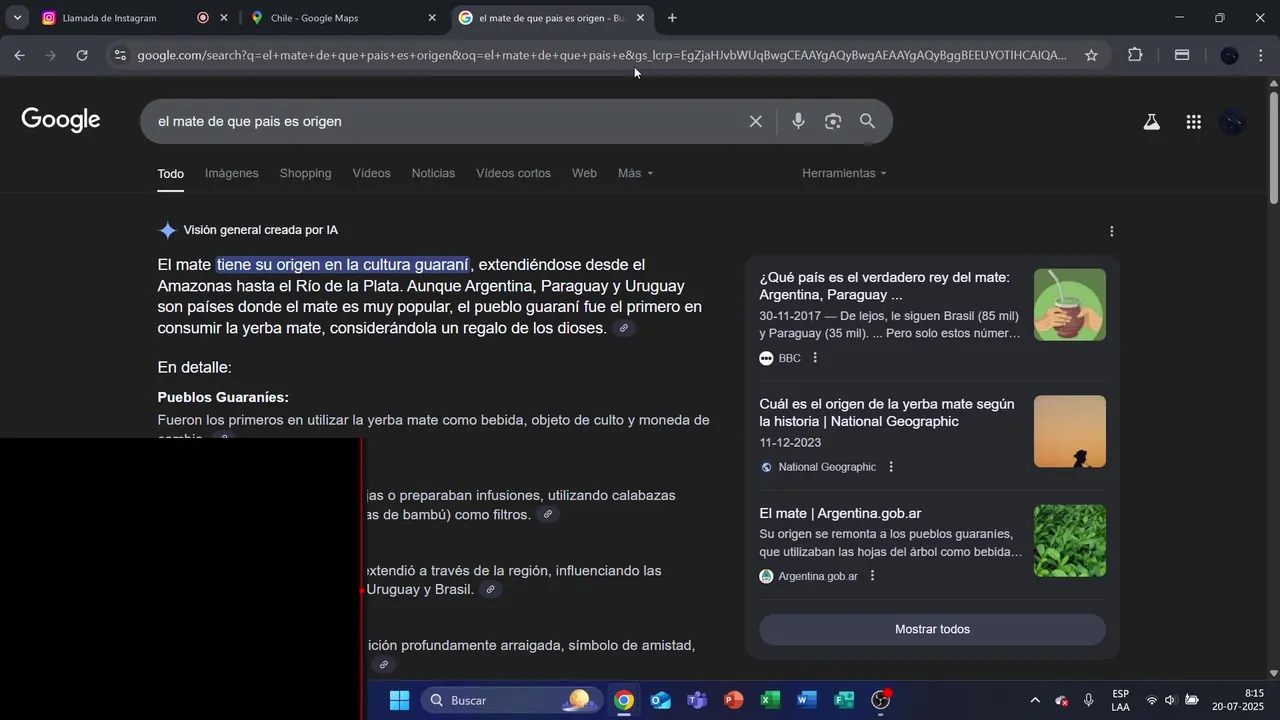Image resolution: width=1280 pixels, height=720 pixels.
Task: Click the page vertical scrollbar
Action: 1273,148
